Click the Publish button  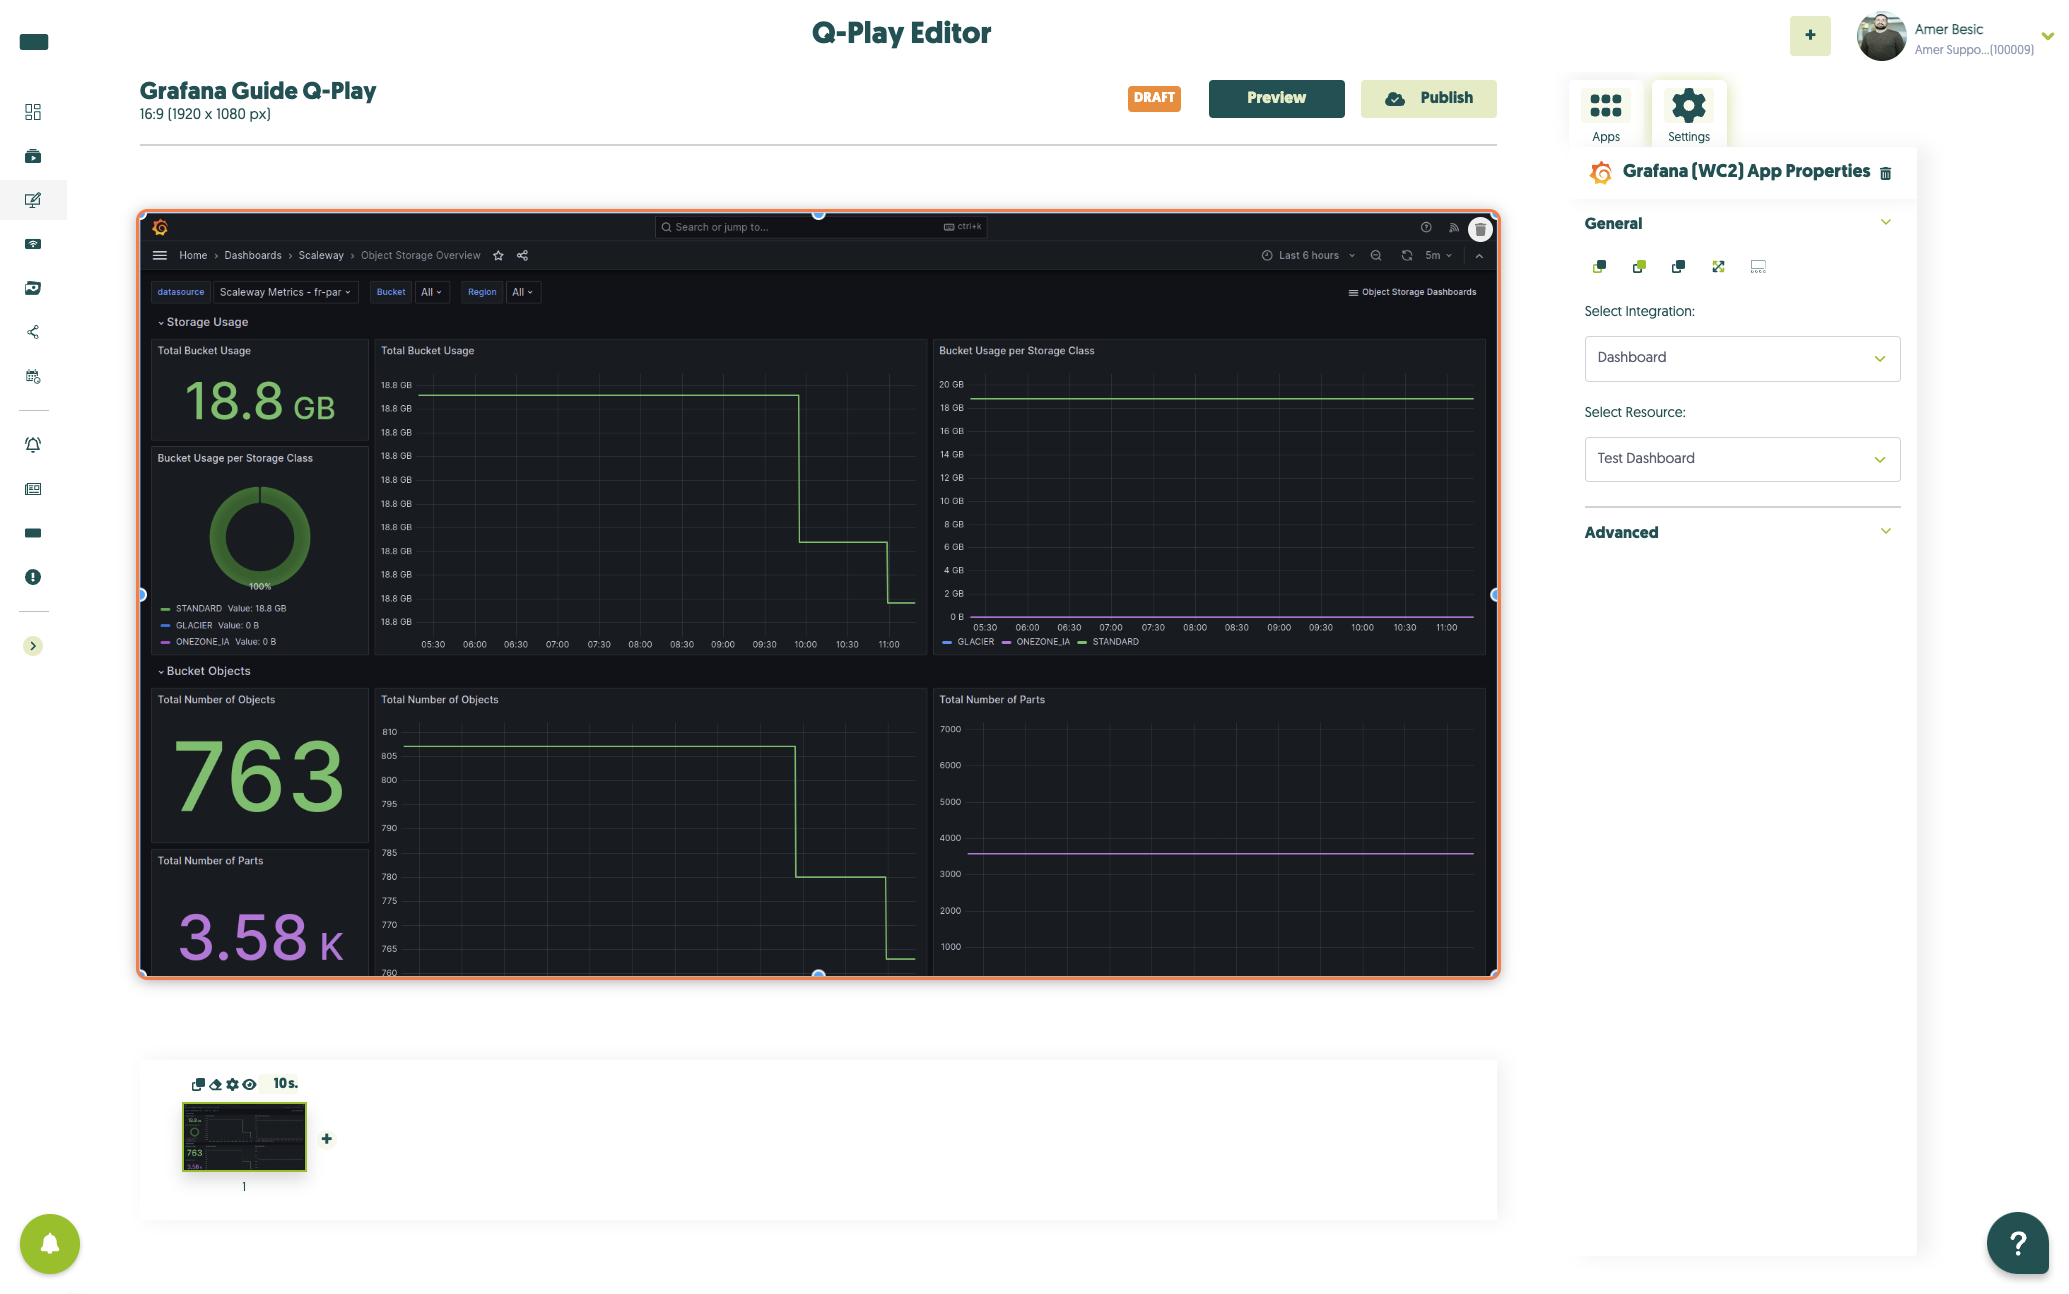click(x=1428, y=98)
